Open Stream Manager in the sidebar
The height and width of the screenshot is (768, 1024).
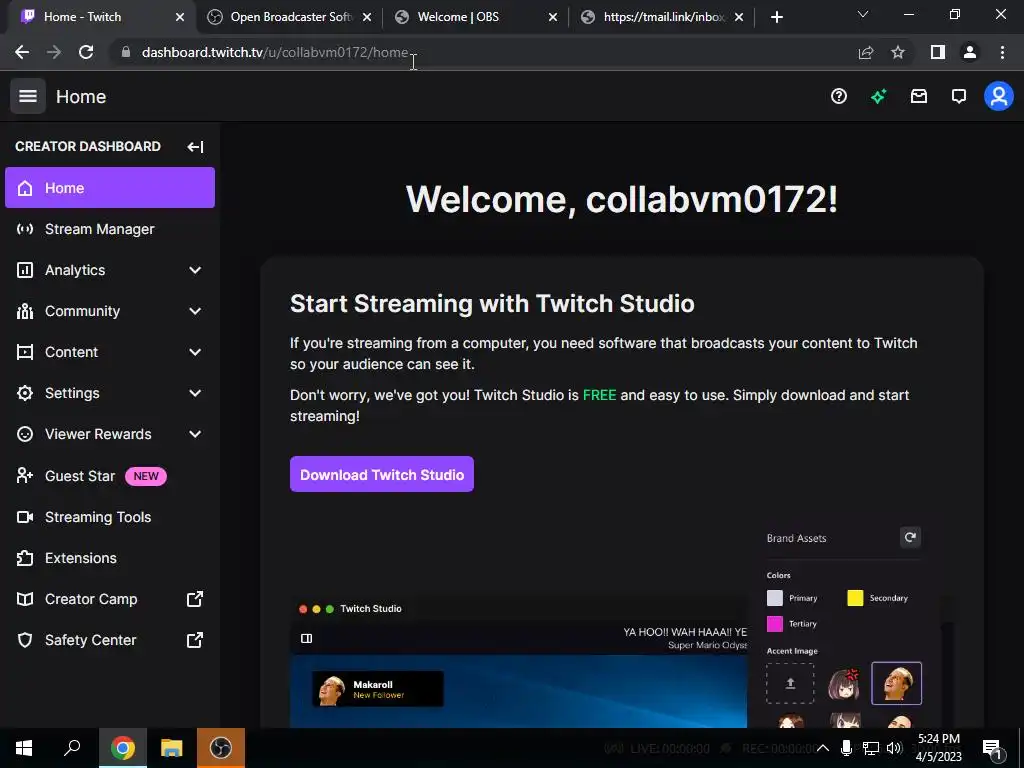click(x=110, y=229)
